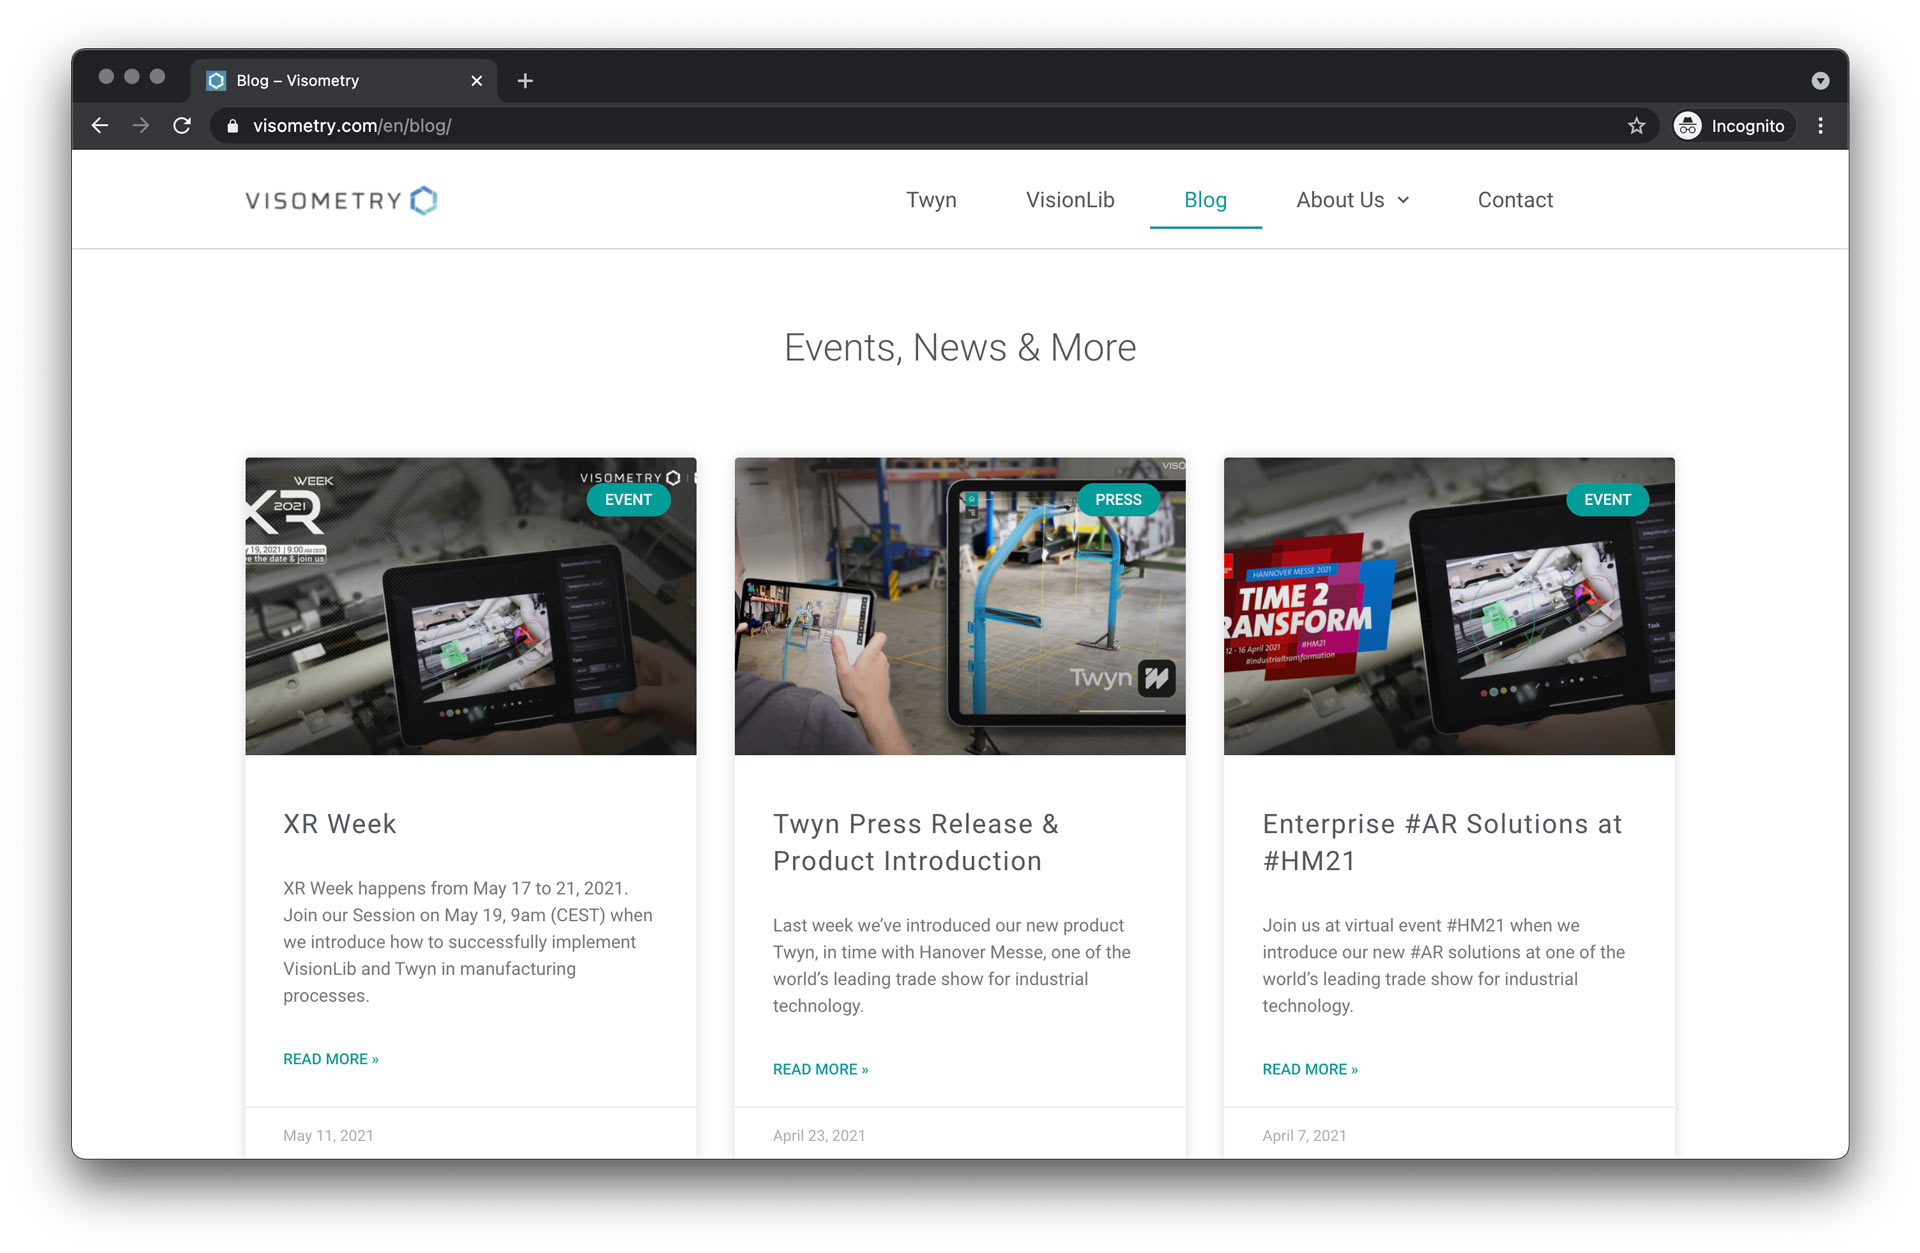1920x1253 pixels.
Task: Click Read More under Twyn Press Release
Action: coord(820,1069)
